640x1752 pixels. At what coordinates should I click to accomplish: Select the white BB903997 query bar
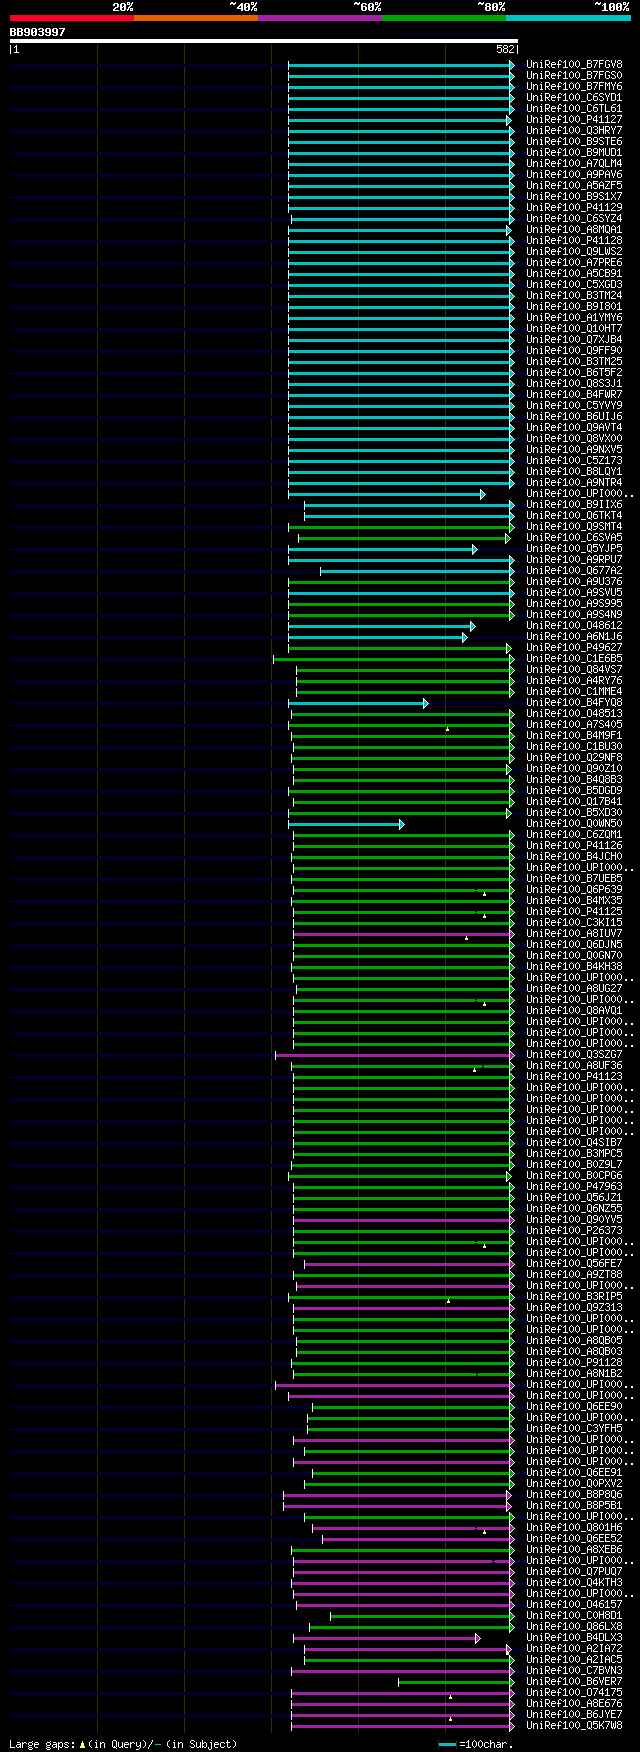coord(263,41)
